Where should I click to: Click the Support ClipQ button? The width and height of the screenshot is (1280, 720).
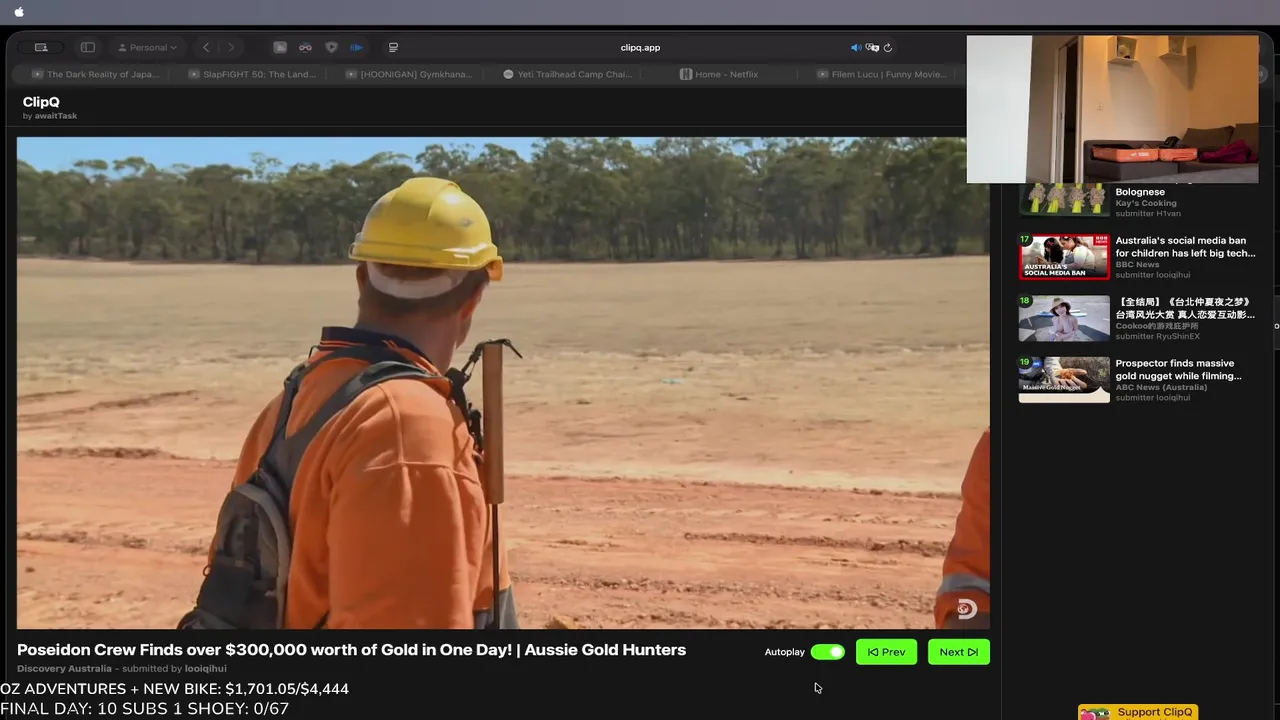click(1137, 712)
